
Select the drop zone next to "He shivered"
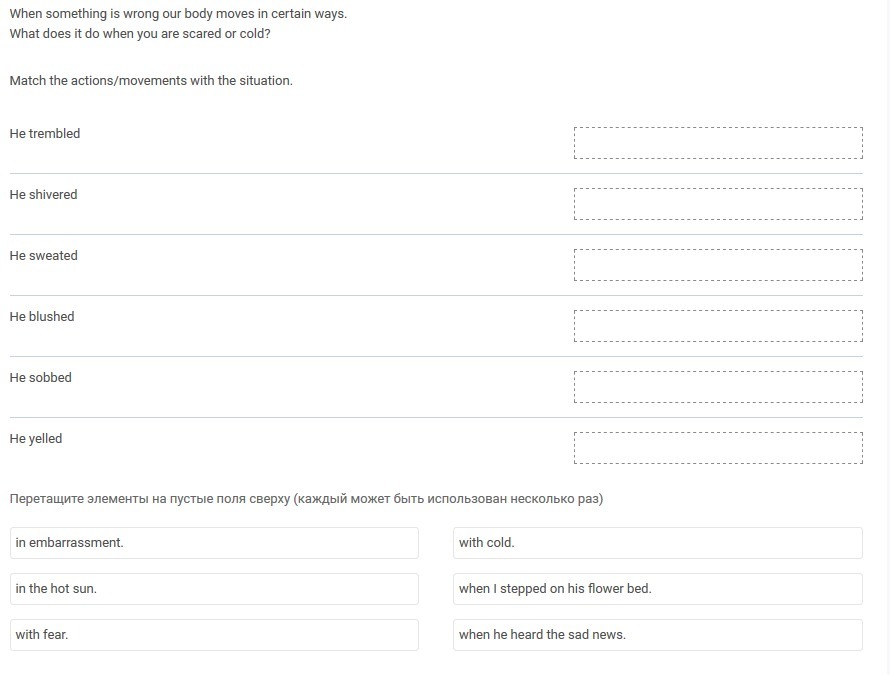(x=718, y=204)
